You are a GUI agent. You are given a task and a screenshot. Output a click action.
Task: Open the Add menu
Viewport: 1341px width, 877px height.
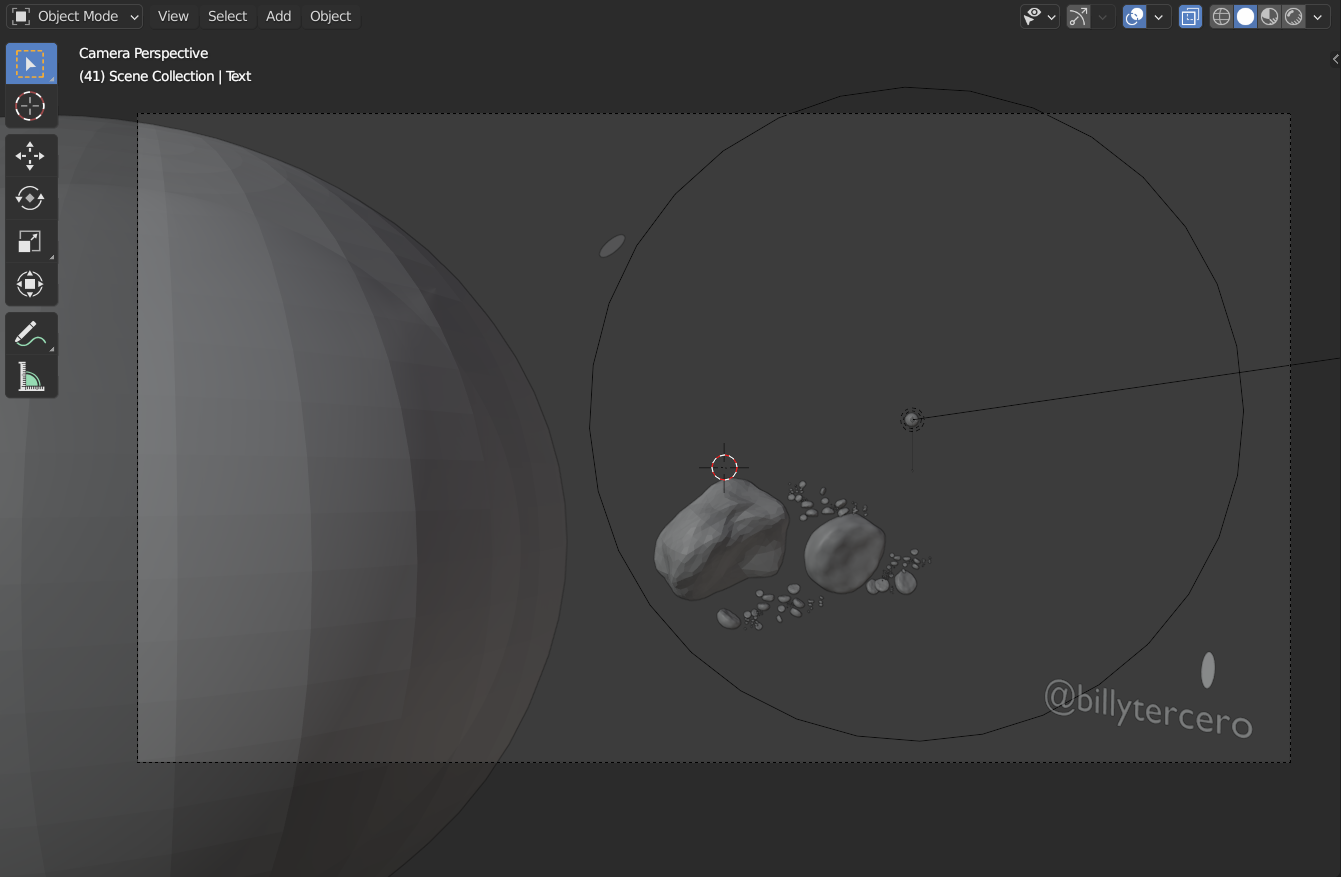pyautogui.click(x=278, y=16)
